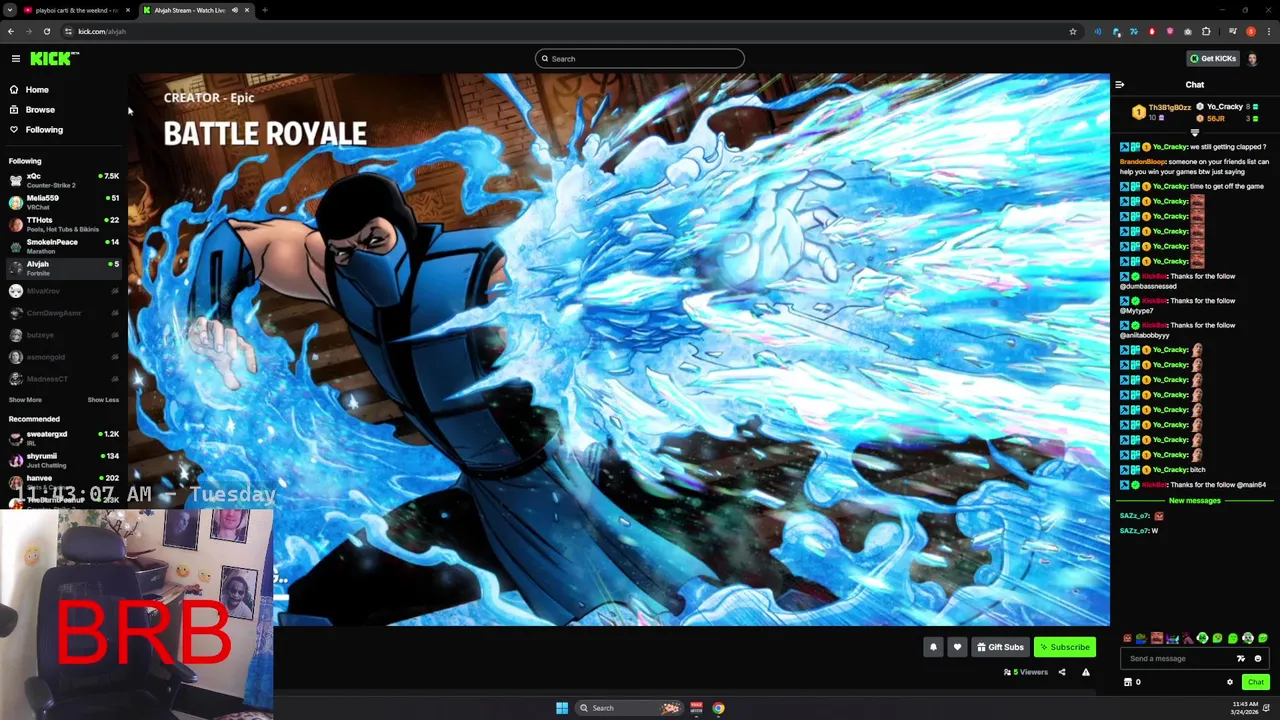Toggle stream notifications bell
The image size is (1280, 720).
[x=933, y=647]
